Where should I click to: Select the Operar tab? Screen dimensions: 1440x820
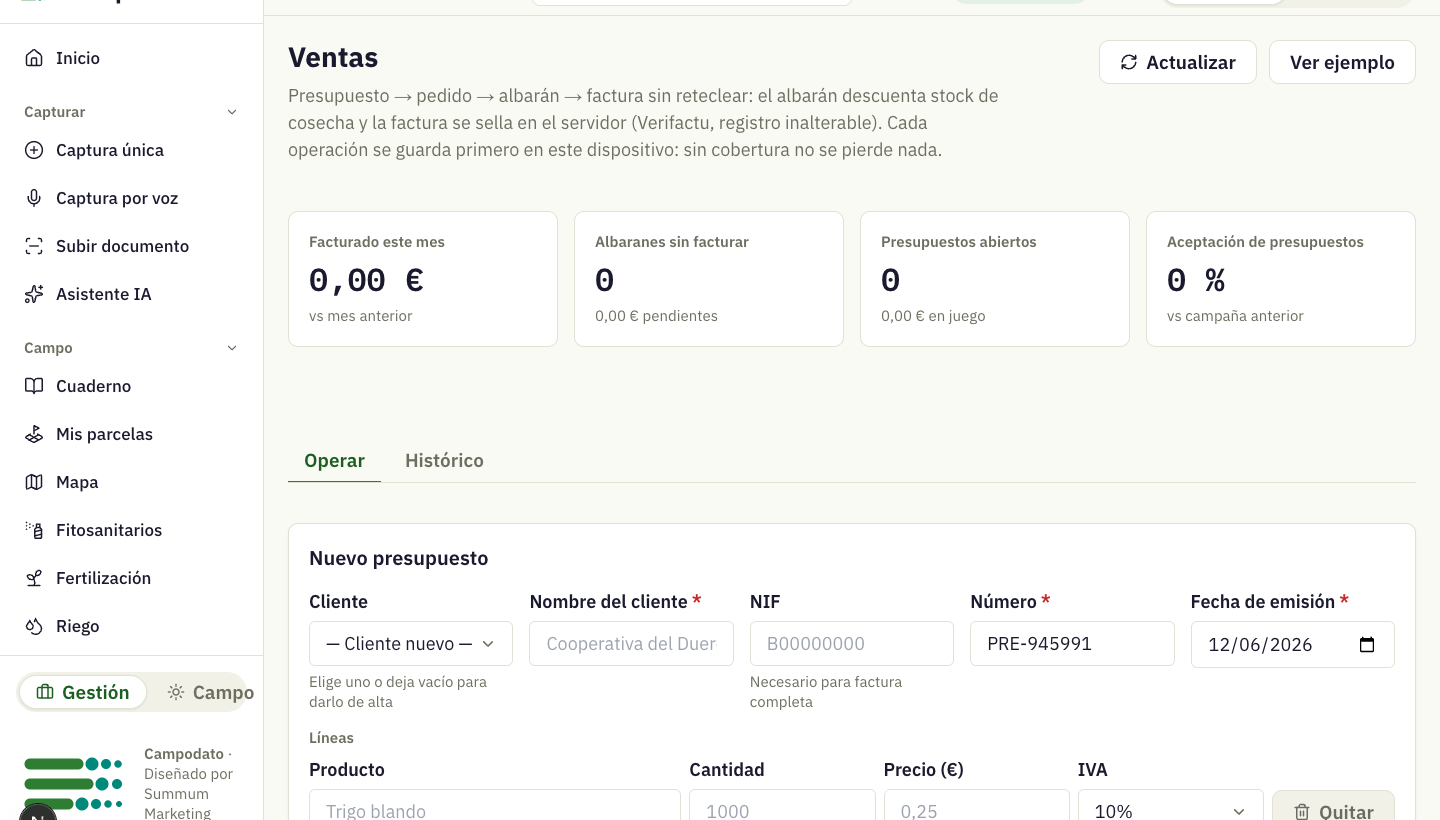[334, 460]
